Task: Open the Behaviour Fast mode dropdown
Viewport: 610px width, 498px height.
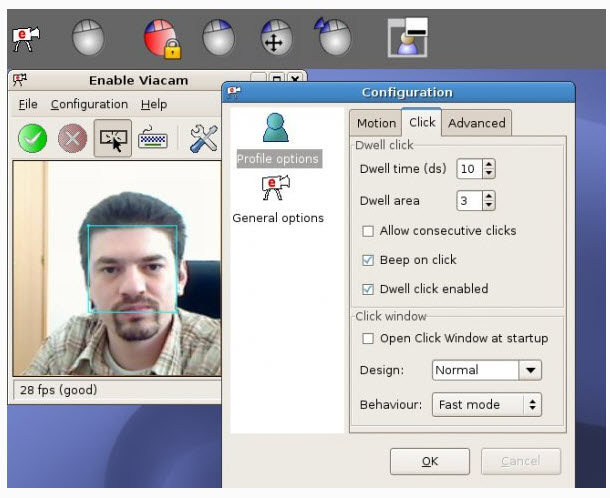Action: pyautogui.click(x=487, y=405)
